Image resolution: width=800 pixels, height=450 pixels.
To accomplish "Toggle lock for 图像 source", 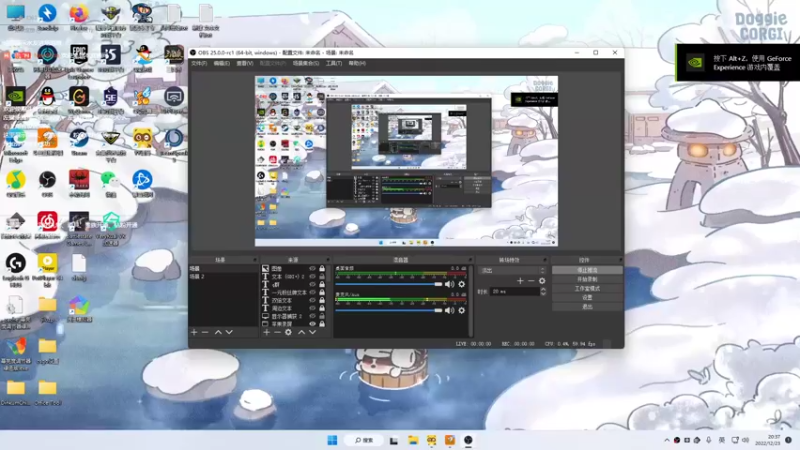I will (322, 268).
